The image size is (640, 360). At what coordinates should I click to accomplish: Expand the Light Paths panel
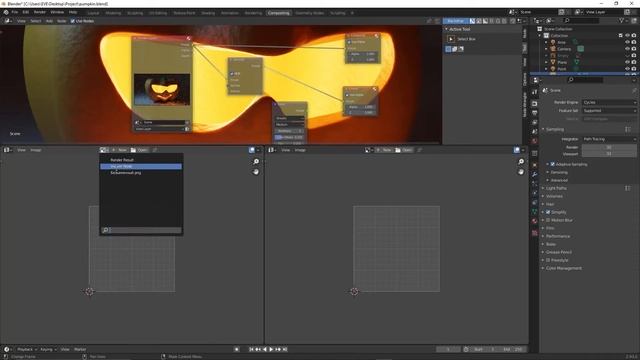pyautogui.click(x=556, y=188)
